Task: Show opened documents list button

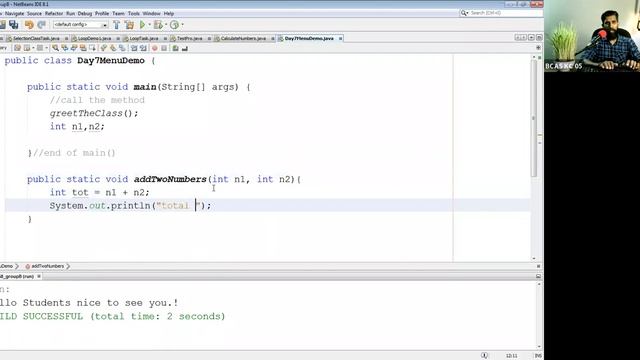Action: pos(531,38)
